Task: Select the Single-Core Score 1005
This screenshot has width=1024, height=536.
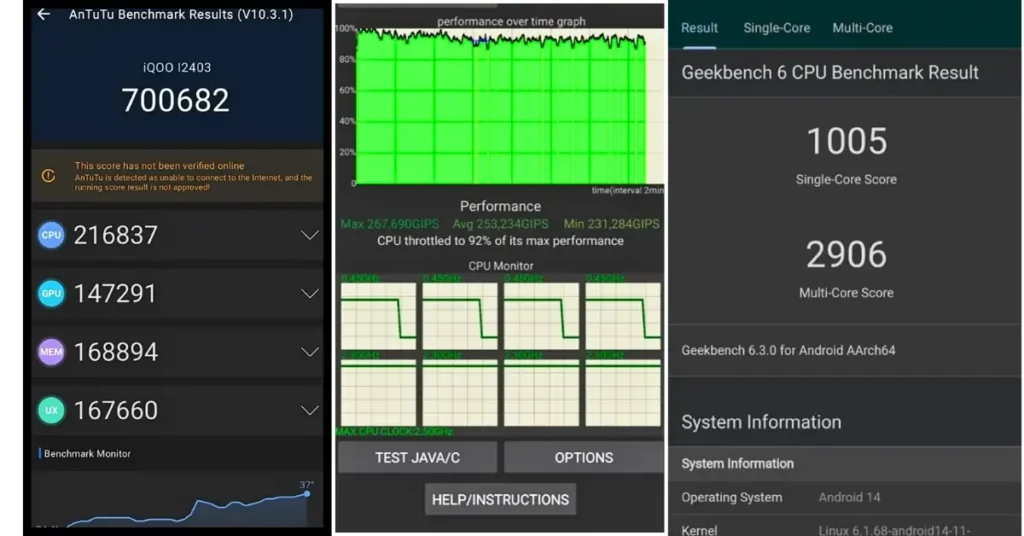Action: (x=846, y=141)
